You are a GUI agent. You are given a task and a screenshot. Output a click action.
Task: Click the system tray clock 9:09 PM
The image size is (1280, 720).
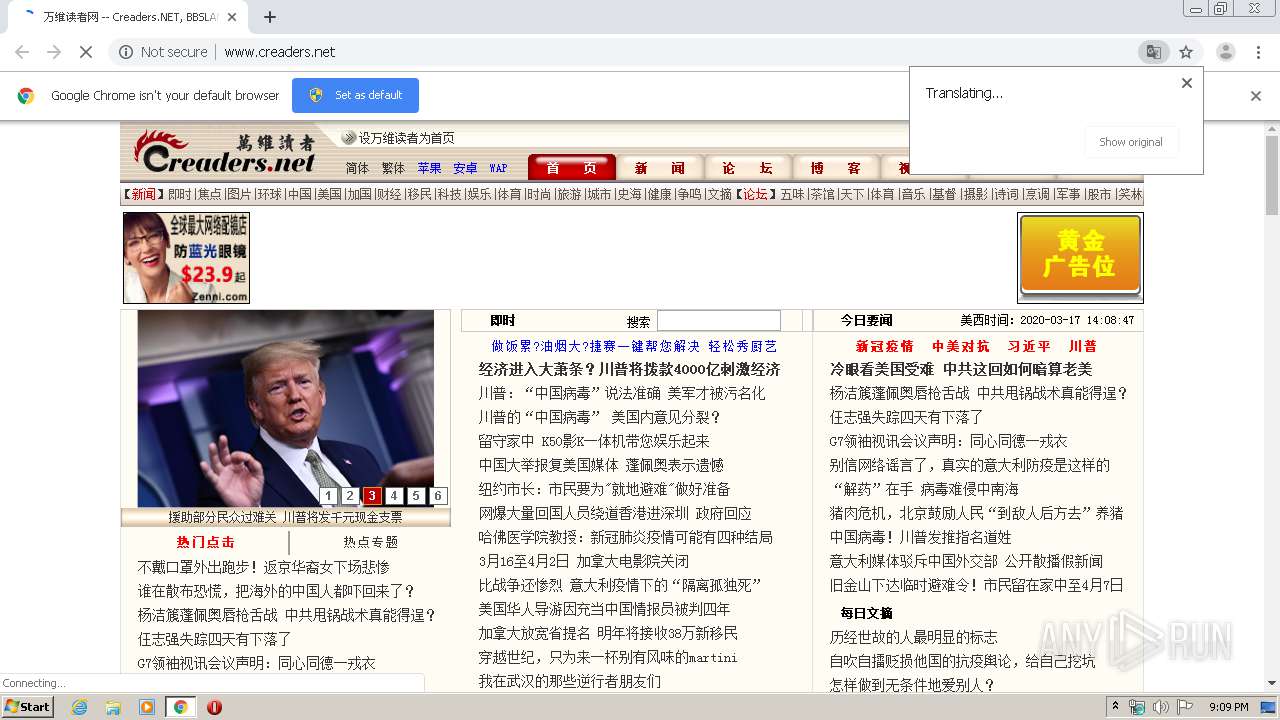point(1229,707)
